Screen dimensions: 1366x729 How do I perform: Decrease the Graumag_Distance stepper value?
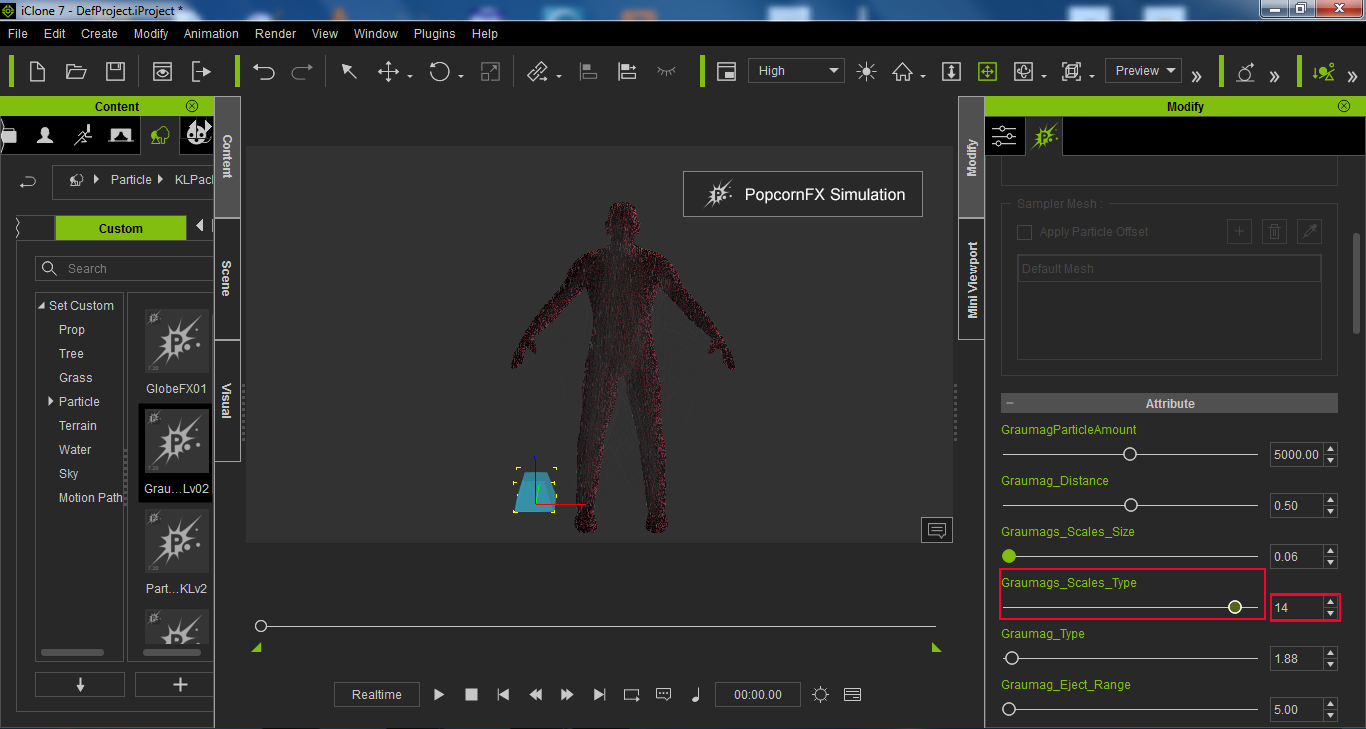(x=1330, y=511)
